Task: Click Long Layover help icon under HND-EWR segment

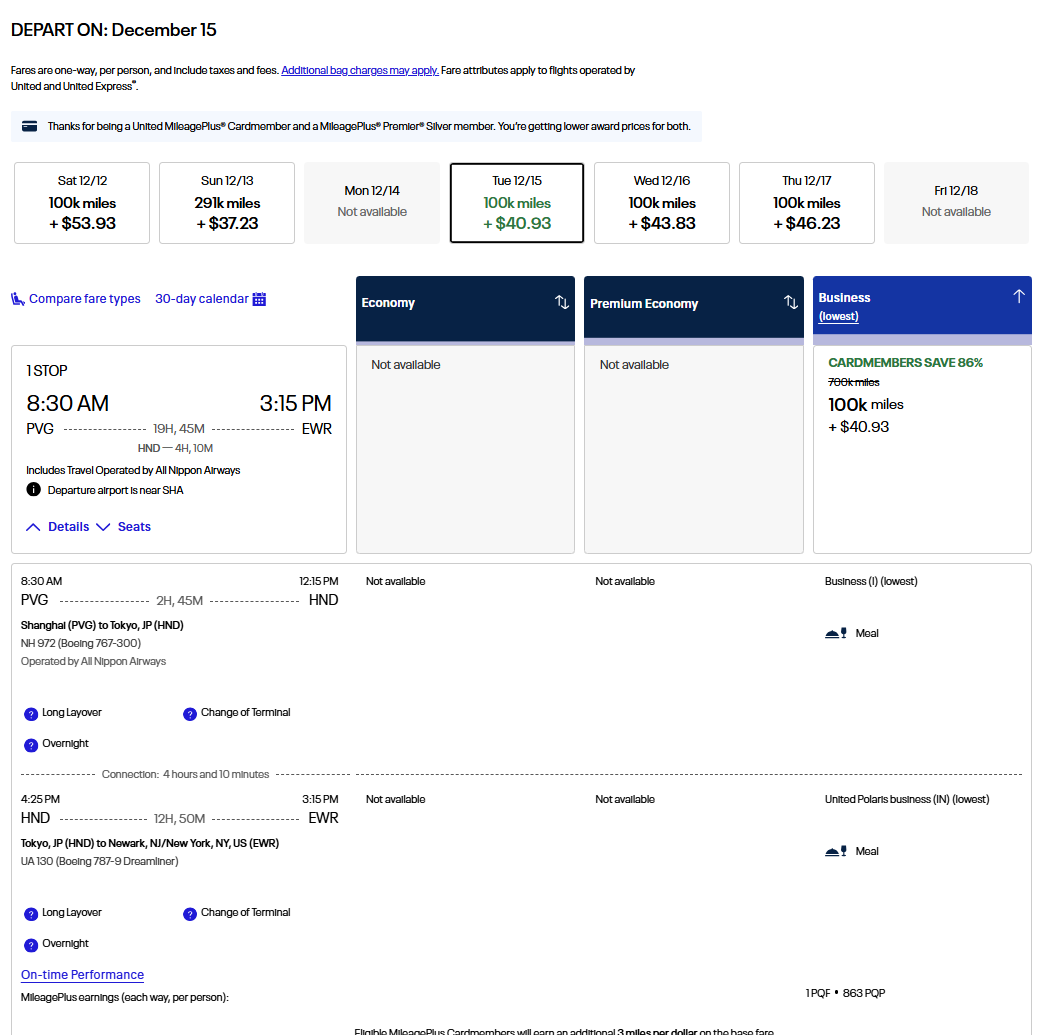Action: click(31, 914)
